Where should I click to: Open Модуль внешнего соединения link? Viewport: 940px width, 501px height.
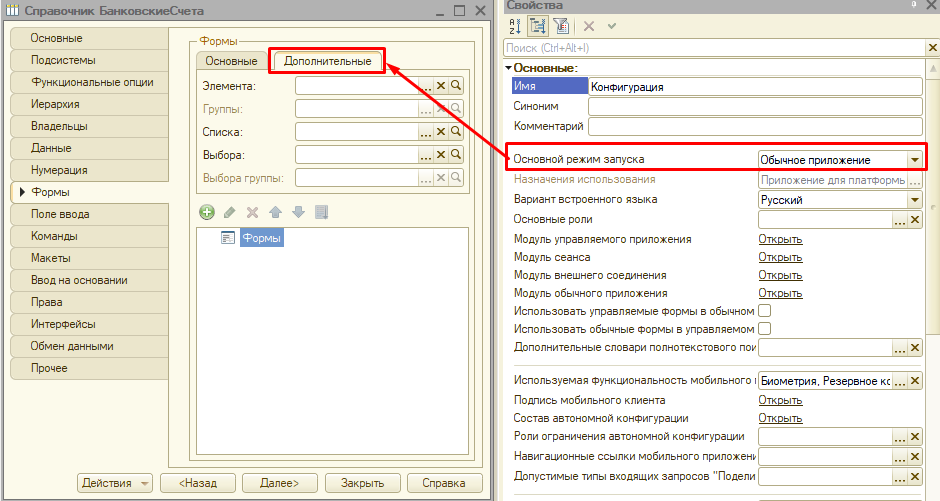pos(780,275)
